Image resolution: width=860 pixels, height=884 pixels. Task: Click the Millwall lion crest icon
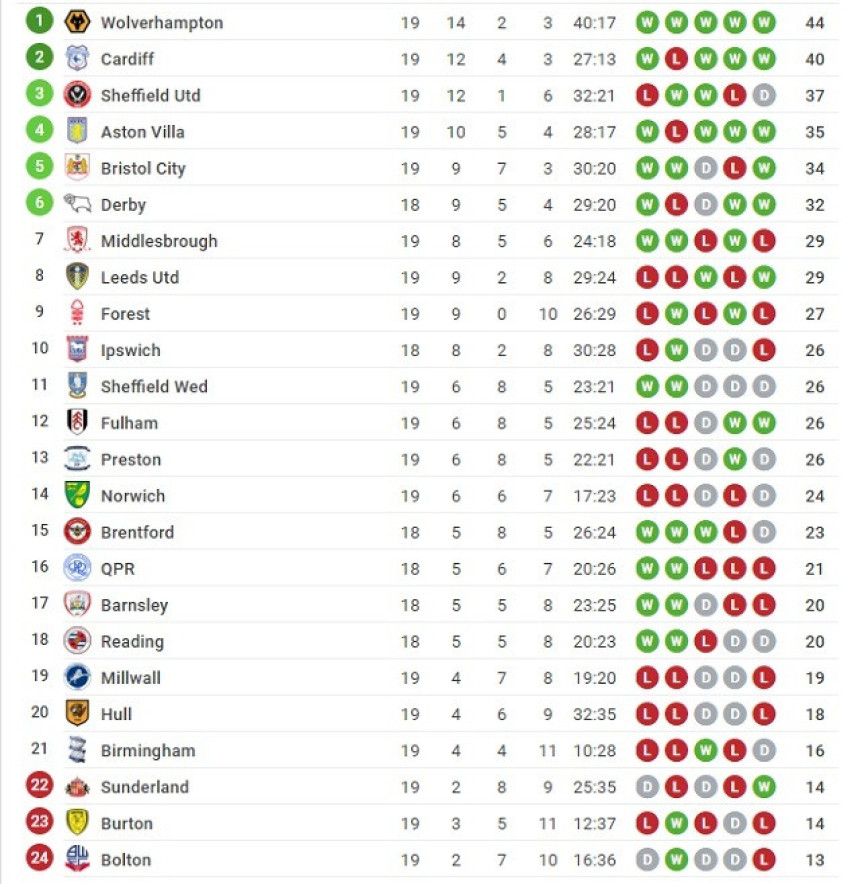(x=77, y=677)
